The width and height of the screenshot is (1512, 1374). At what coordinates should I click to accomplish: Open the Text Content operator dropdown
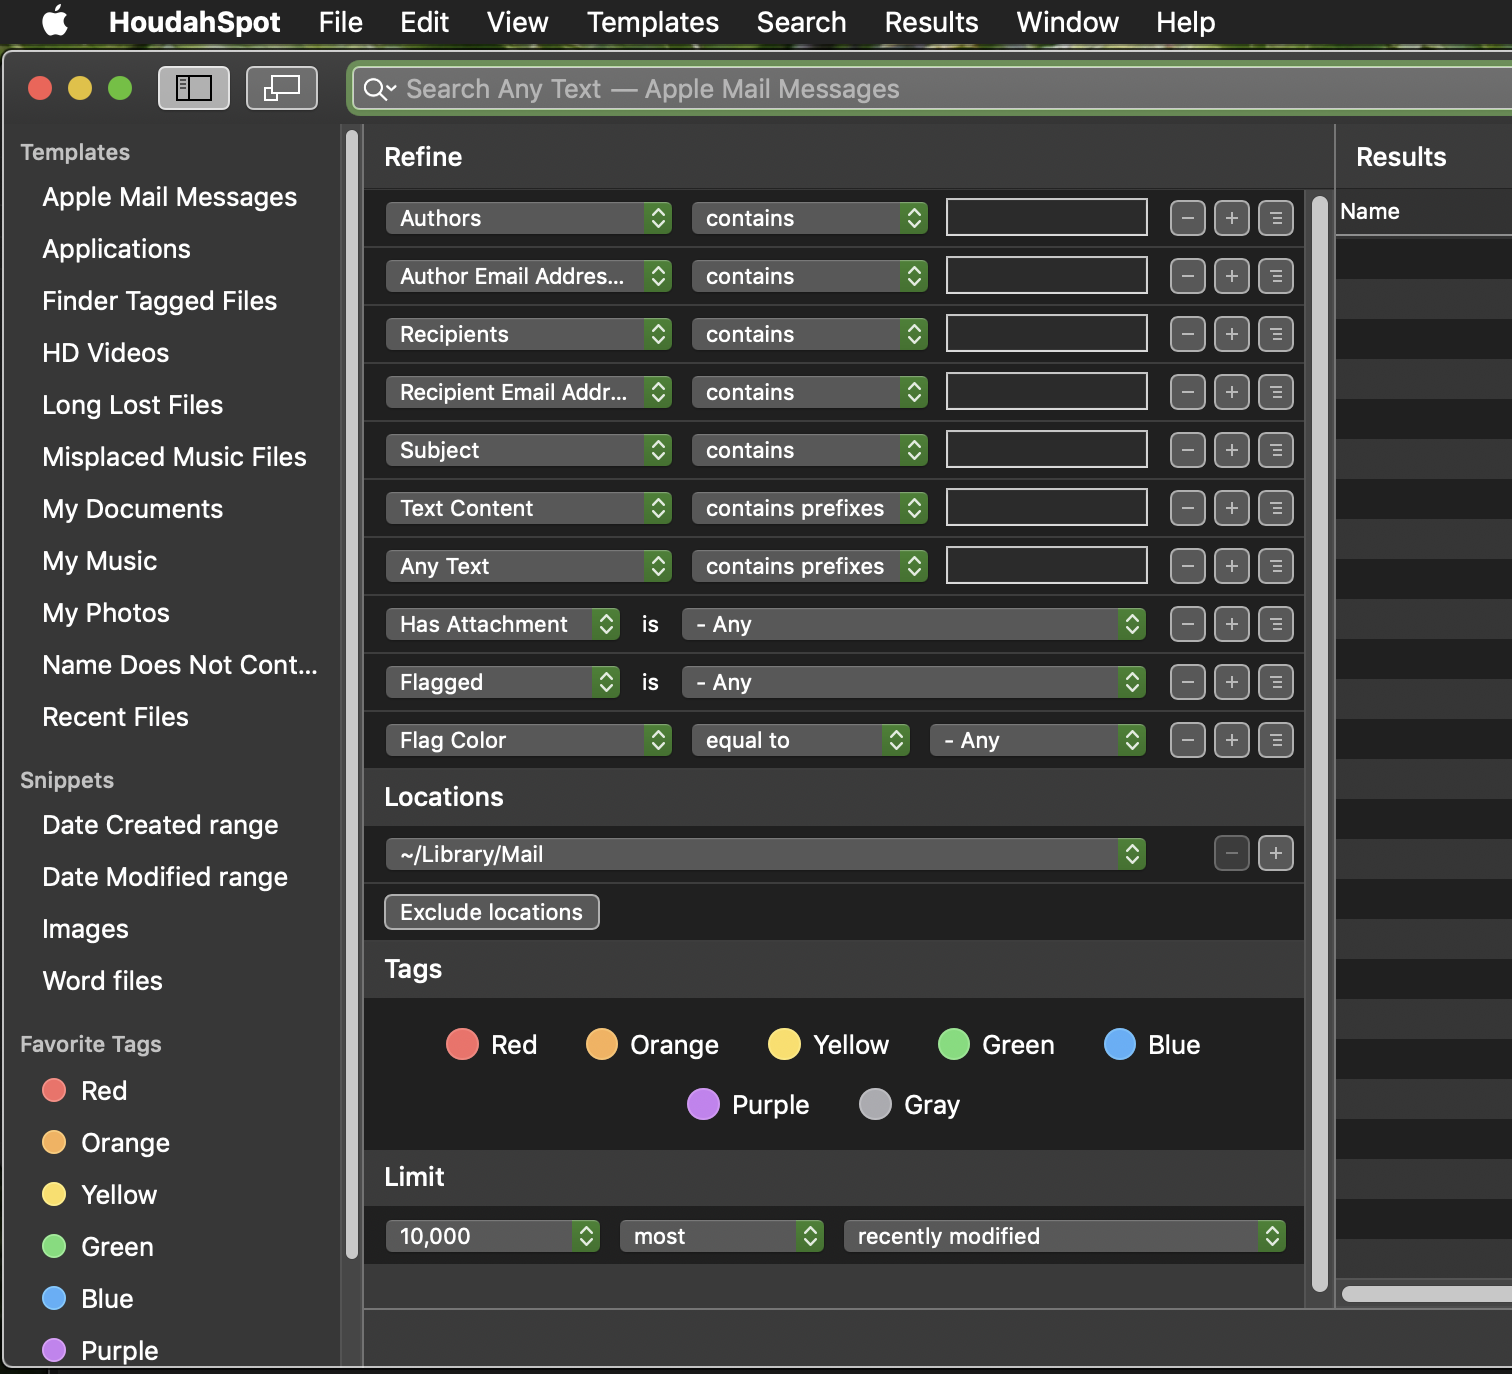click(x=810, y=508)
